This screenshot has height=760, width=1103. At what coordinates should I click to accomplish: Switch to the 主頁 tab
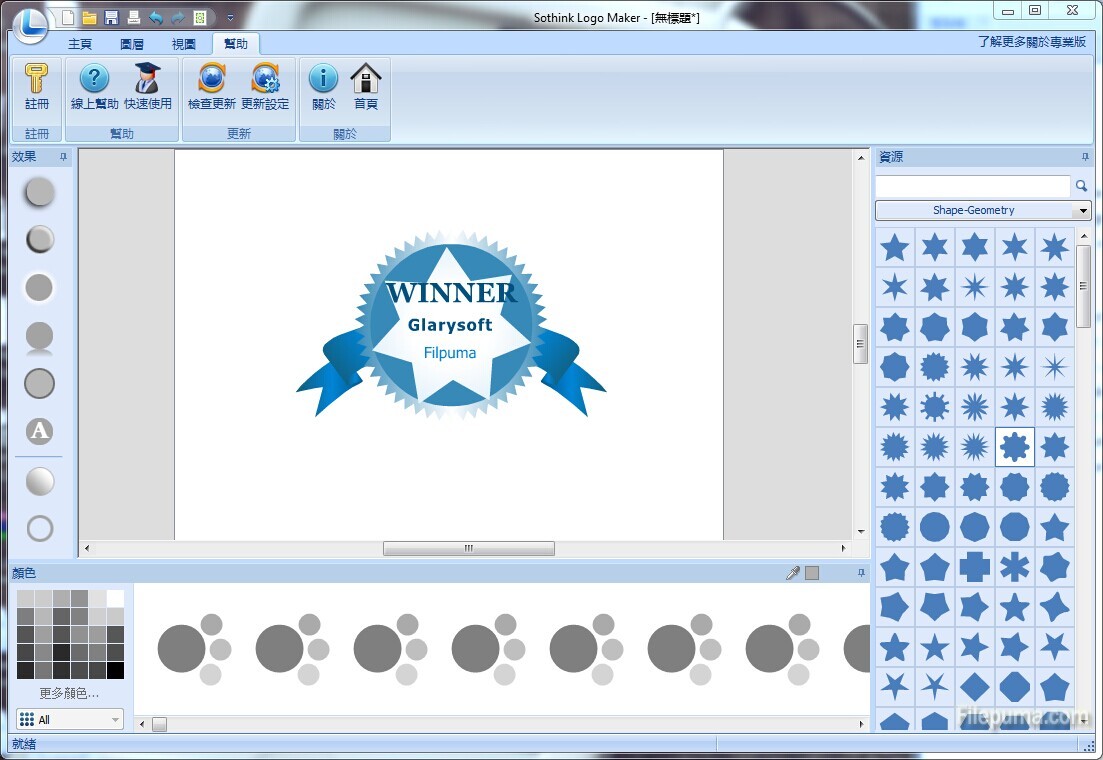pos(80,44)
